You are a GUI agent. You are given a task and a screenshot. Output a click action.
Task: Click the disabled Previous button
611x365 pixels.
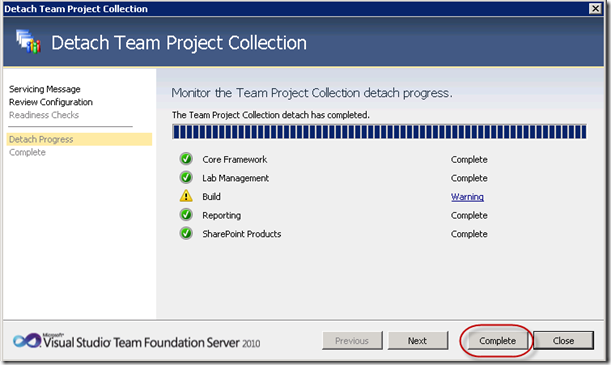point(352,341)
